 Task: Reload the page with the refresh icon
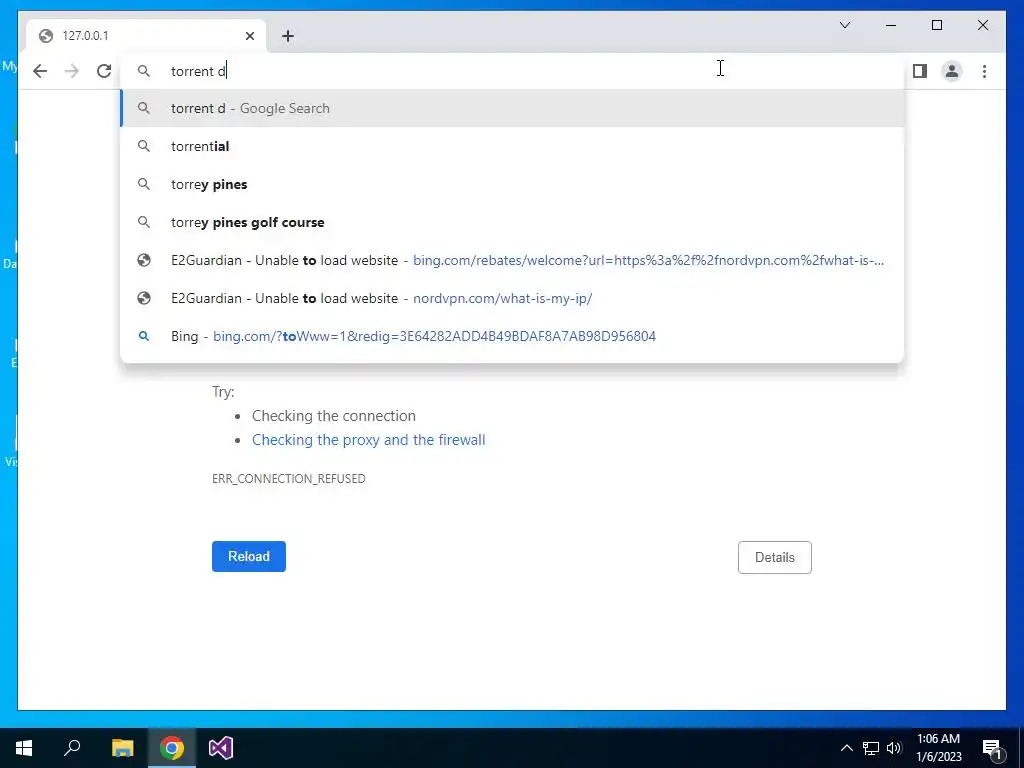pos(104,71)
